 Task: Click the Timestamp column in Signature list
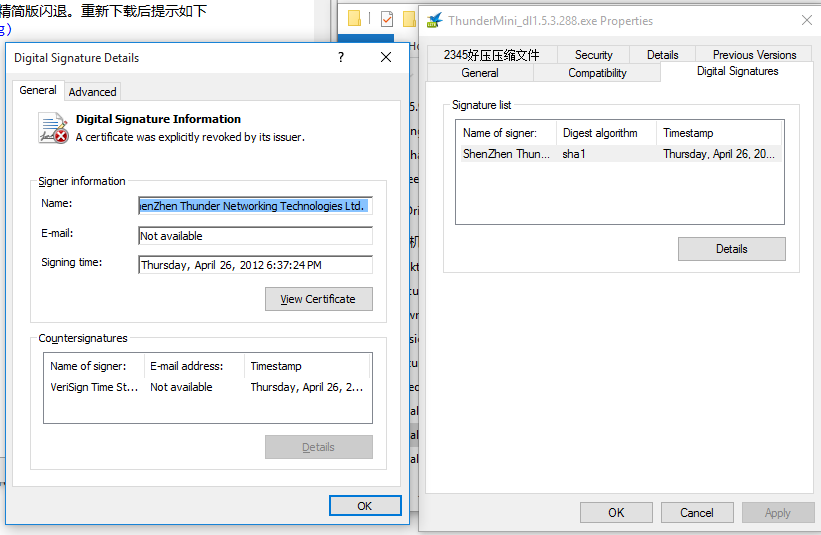pyautogui.click(x=719, y=133)
